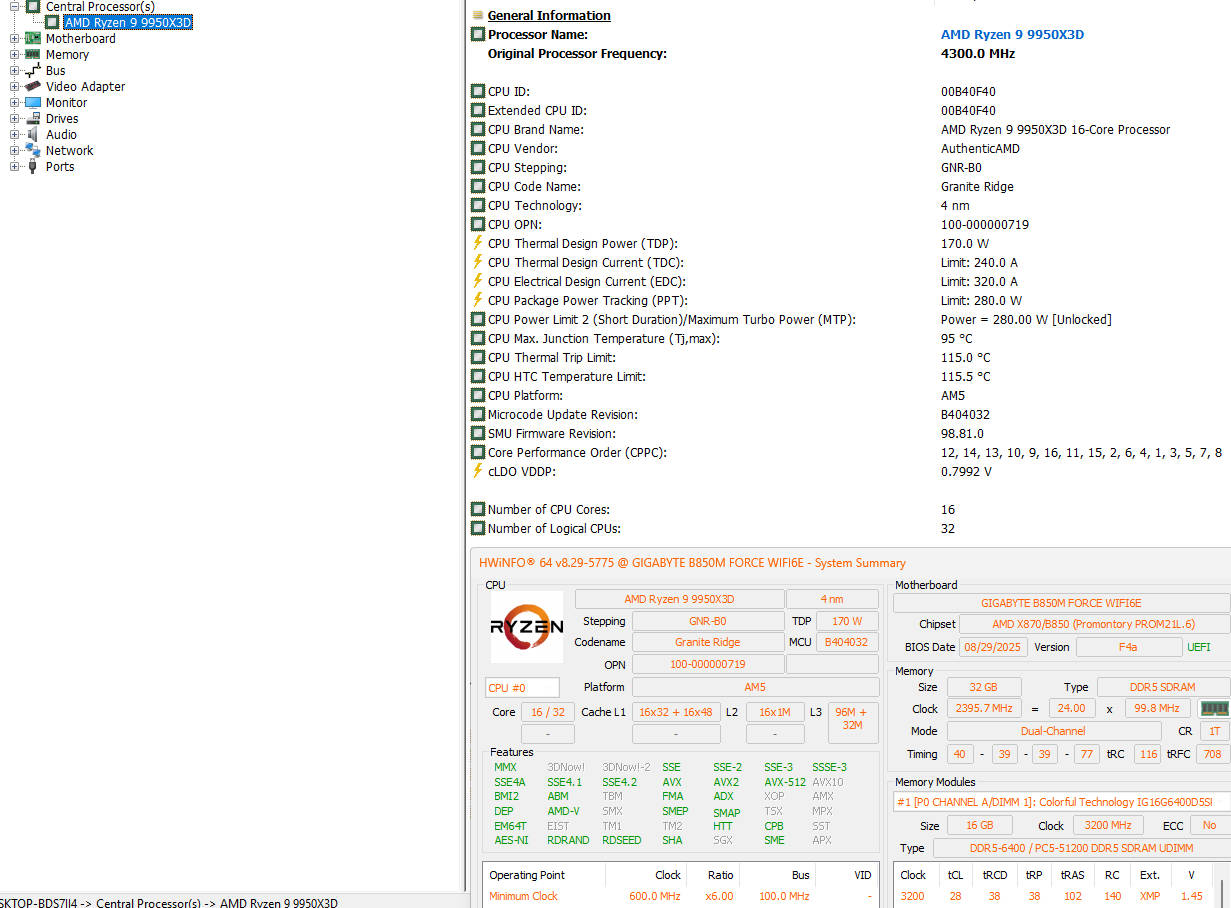Click the lightning icon for CPU Electrical Design Current (EDC)
Image resolution: width=1231 pixels, height=908 pixels.
[478, 282]
